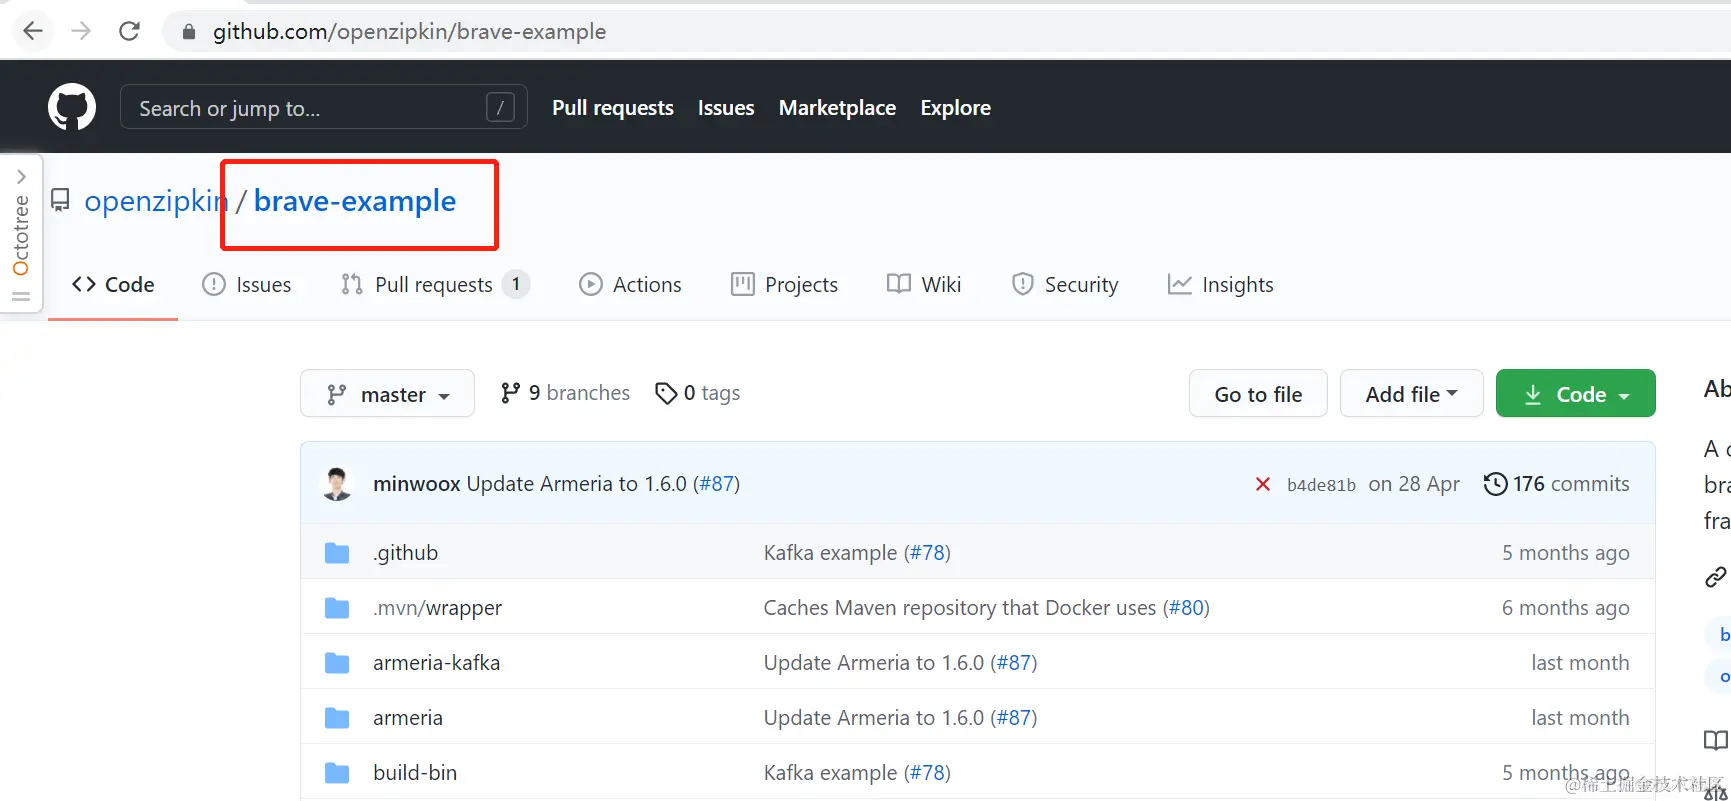
Task: Click the Octotree menu lines icon
Action: (x=21, y=296)
